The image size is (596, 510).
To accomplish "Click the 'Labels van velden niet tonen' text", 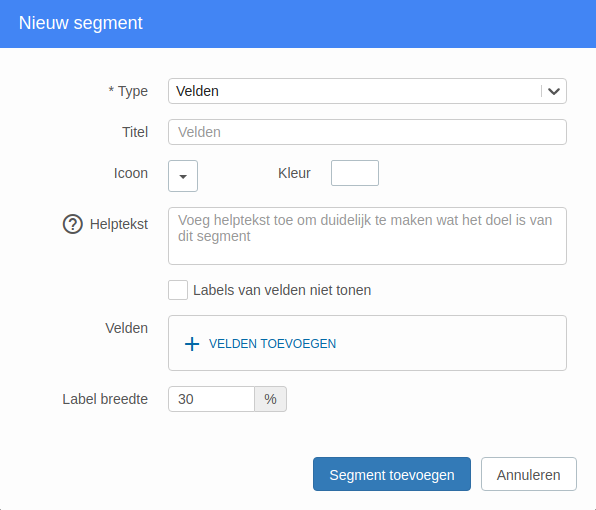I will click(x=282, y=290).
